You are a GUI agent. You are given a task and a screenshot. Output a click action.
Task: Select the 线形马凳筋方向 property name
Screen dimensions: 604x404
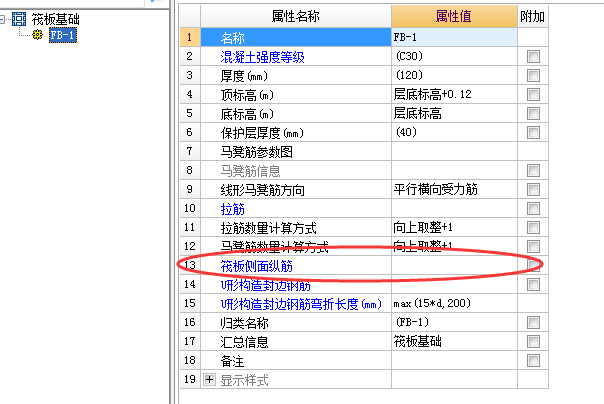pos(262,190)
